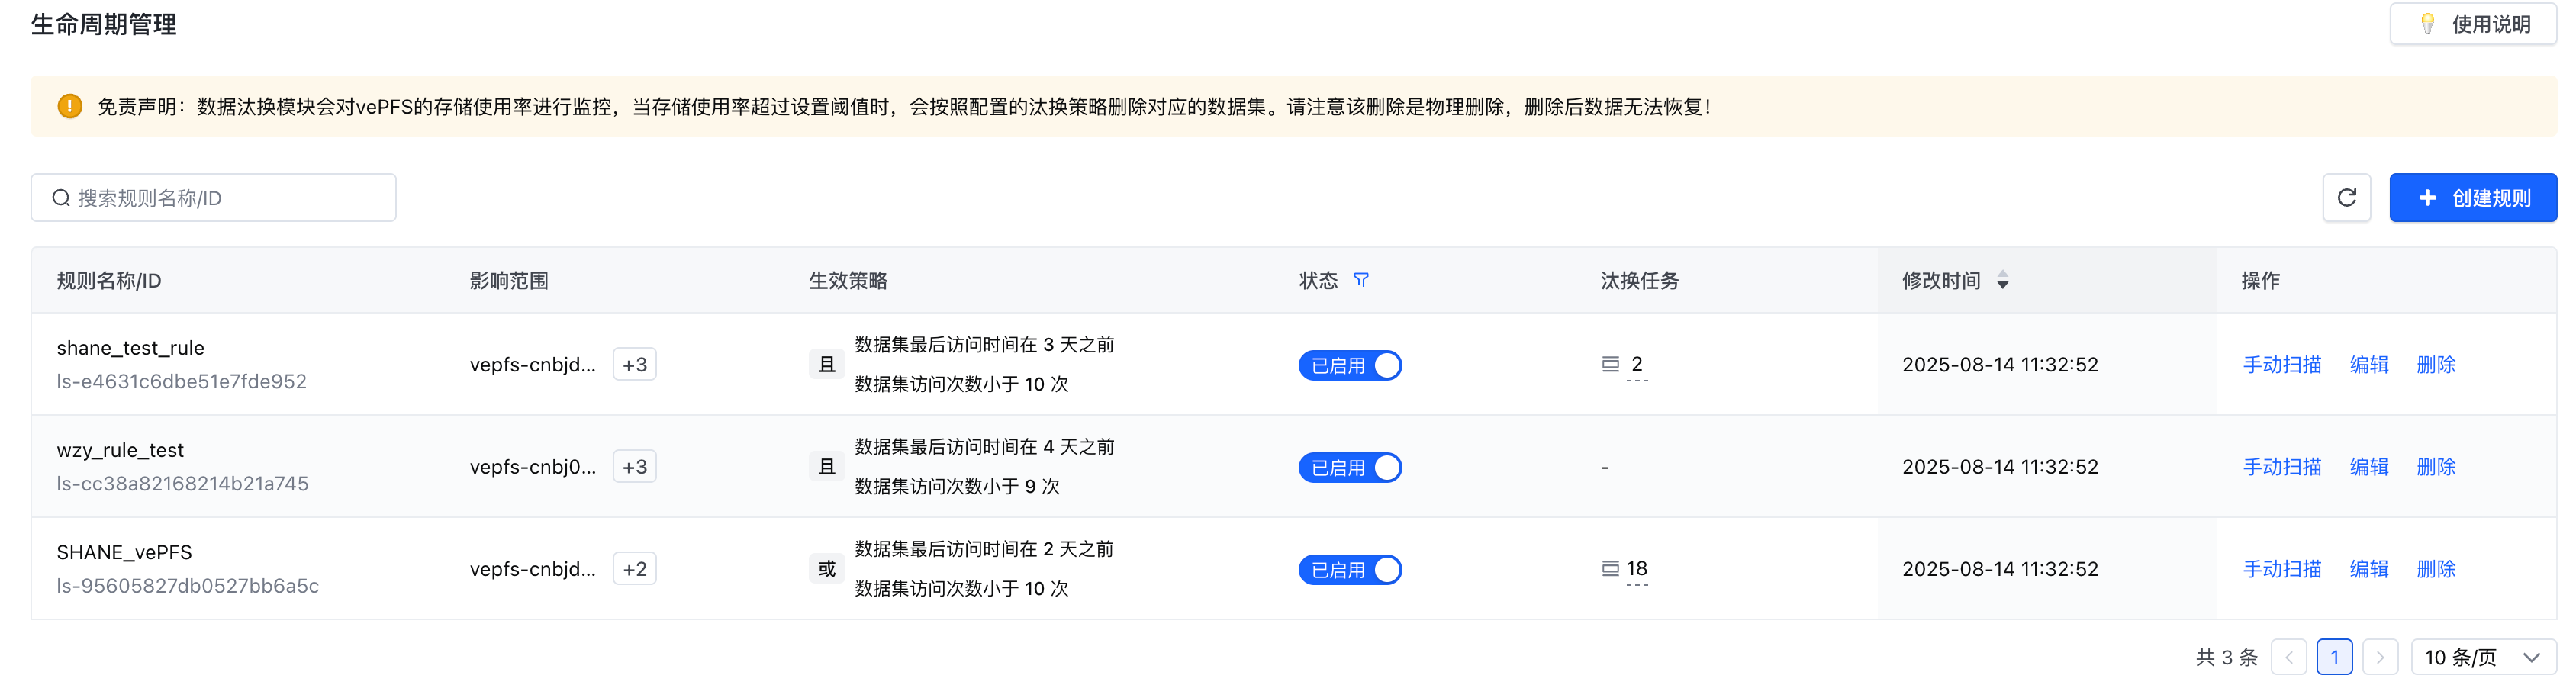This screenshot has width=2576, height=685.
Task: Click the 创建规则 button
Action: (2472, 198)
